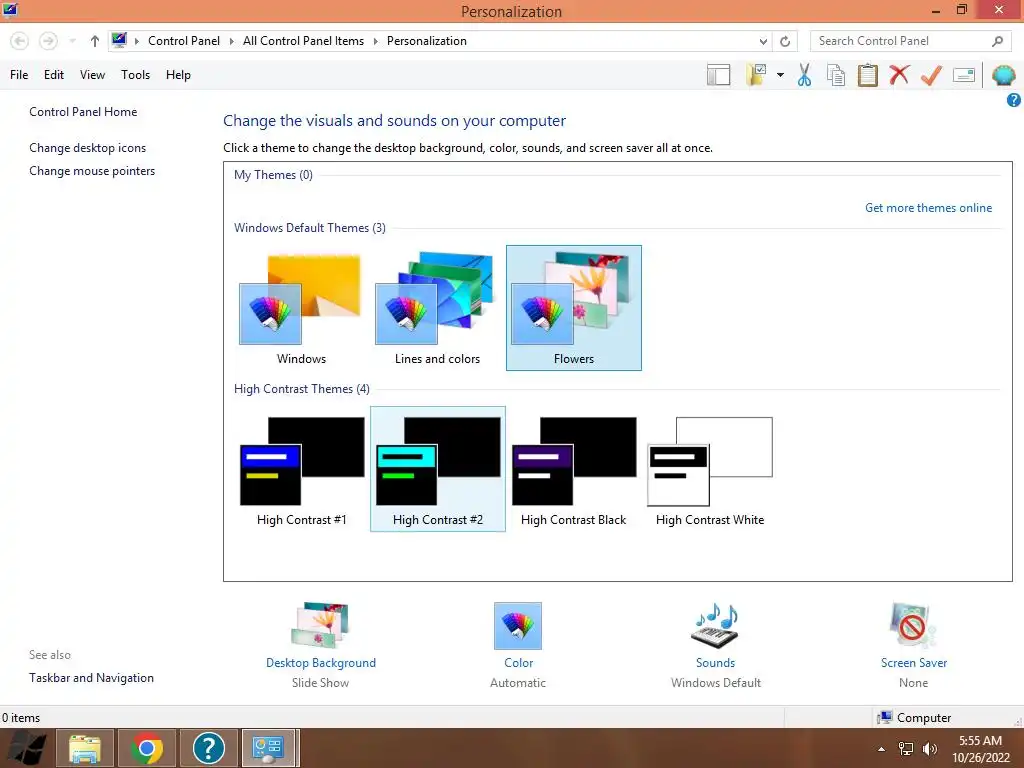Image resolution: width=1024 pixels, height=768 pixels.
Task: Expand the folder options toolbar dropdown arrow
Action: click(780, 75)
